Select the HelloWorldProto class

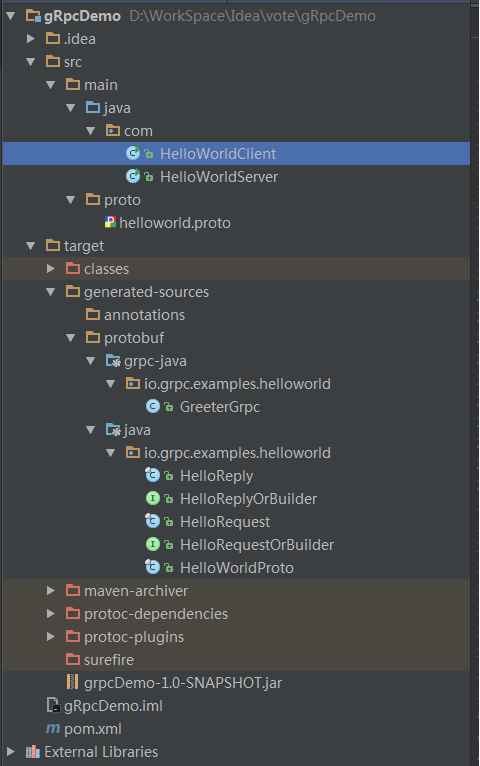pyautogui.click(x=237, y=568)
